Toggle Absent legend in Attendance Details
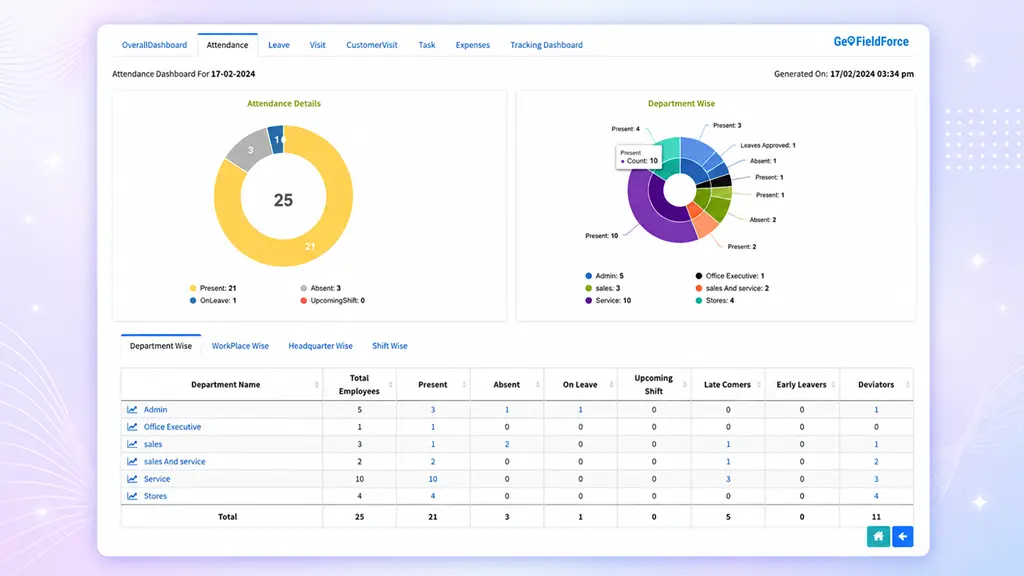This screenshot has width=1024, height=576. pos(321,288)
